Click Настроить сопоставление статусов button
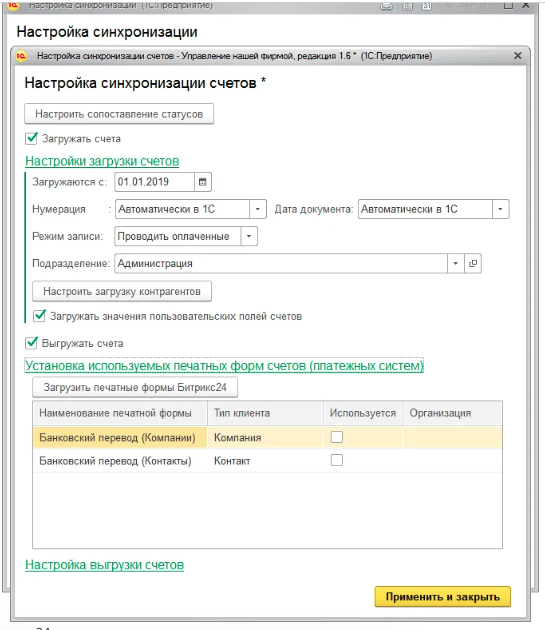The image size is (545, 630). [119, 114]
